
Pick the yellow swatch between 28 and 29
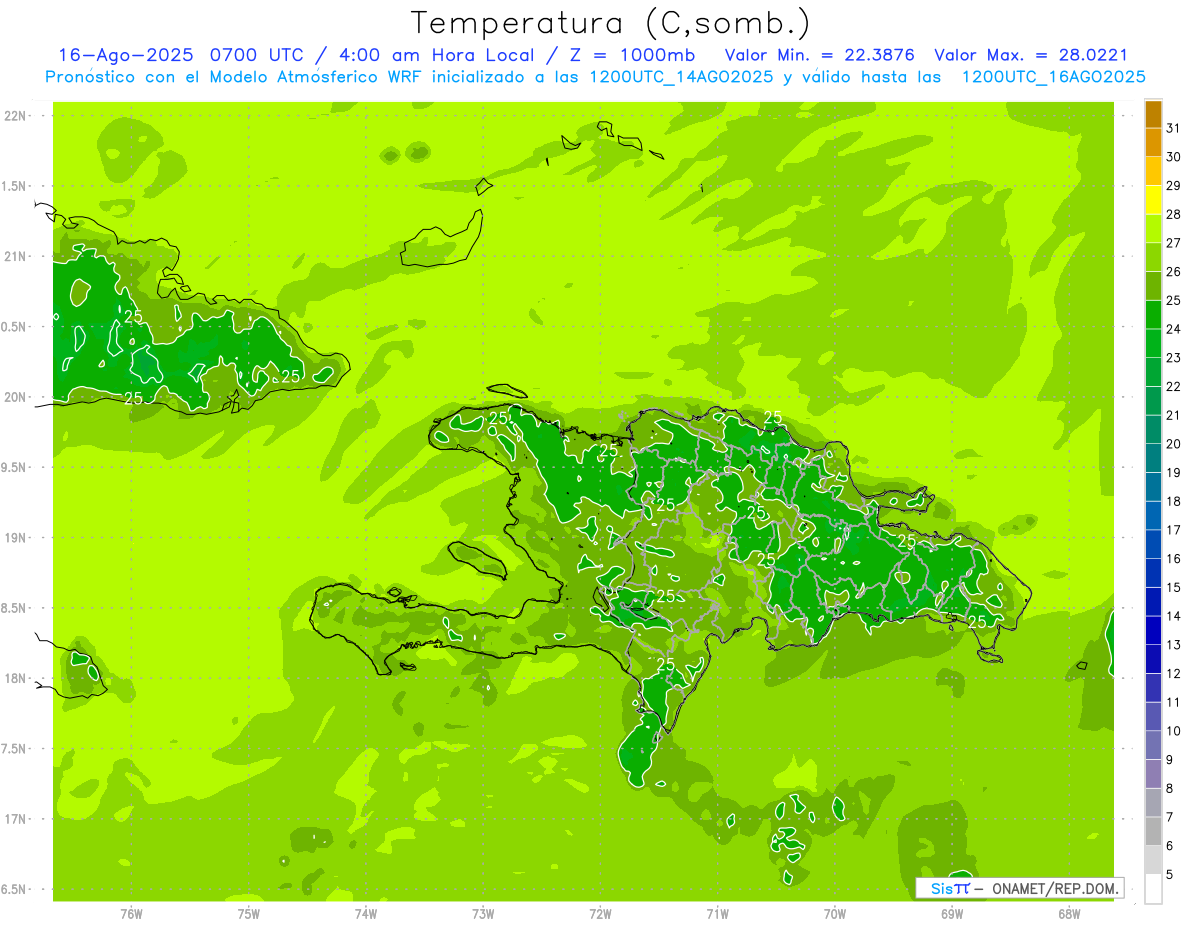1153,200
